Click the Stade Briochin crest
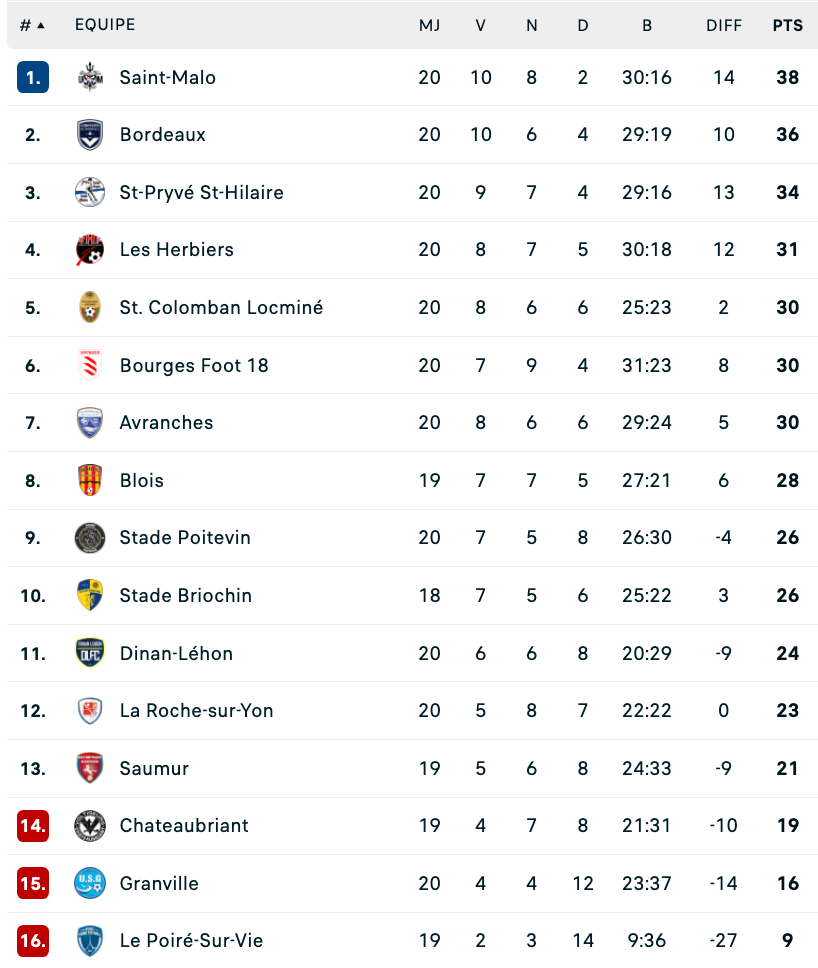 tap(90, 595)
